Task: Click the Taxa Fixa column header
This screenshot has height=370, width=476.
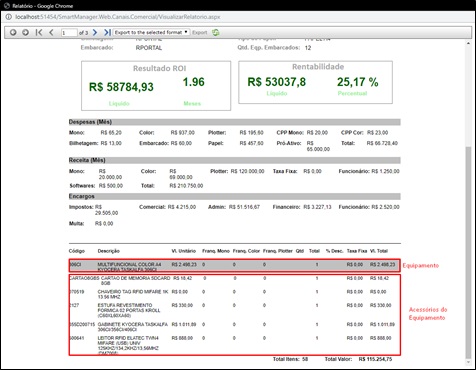Action: [x=357, y=251]
